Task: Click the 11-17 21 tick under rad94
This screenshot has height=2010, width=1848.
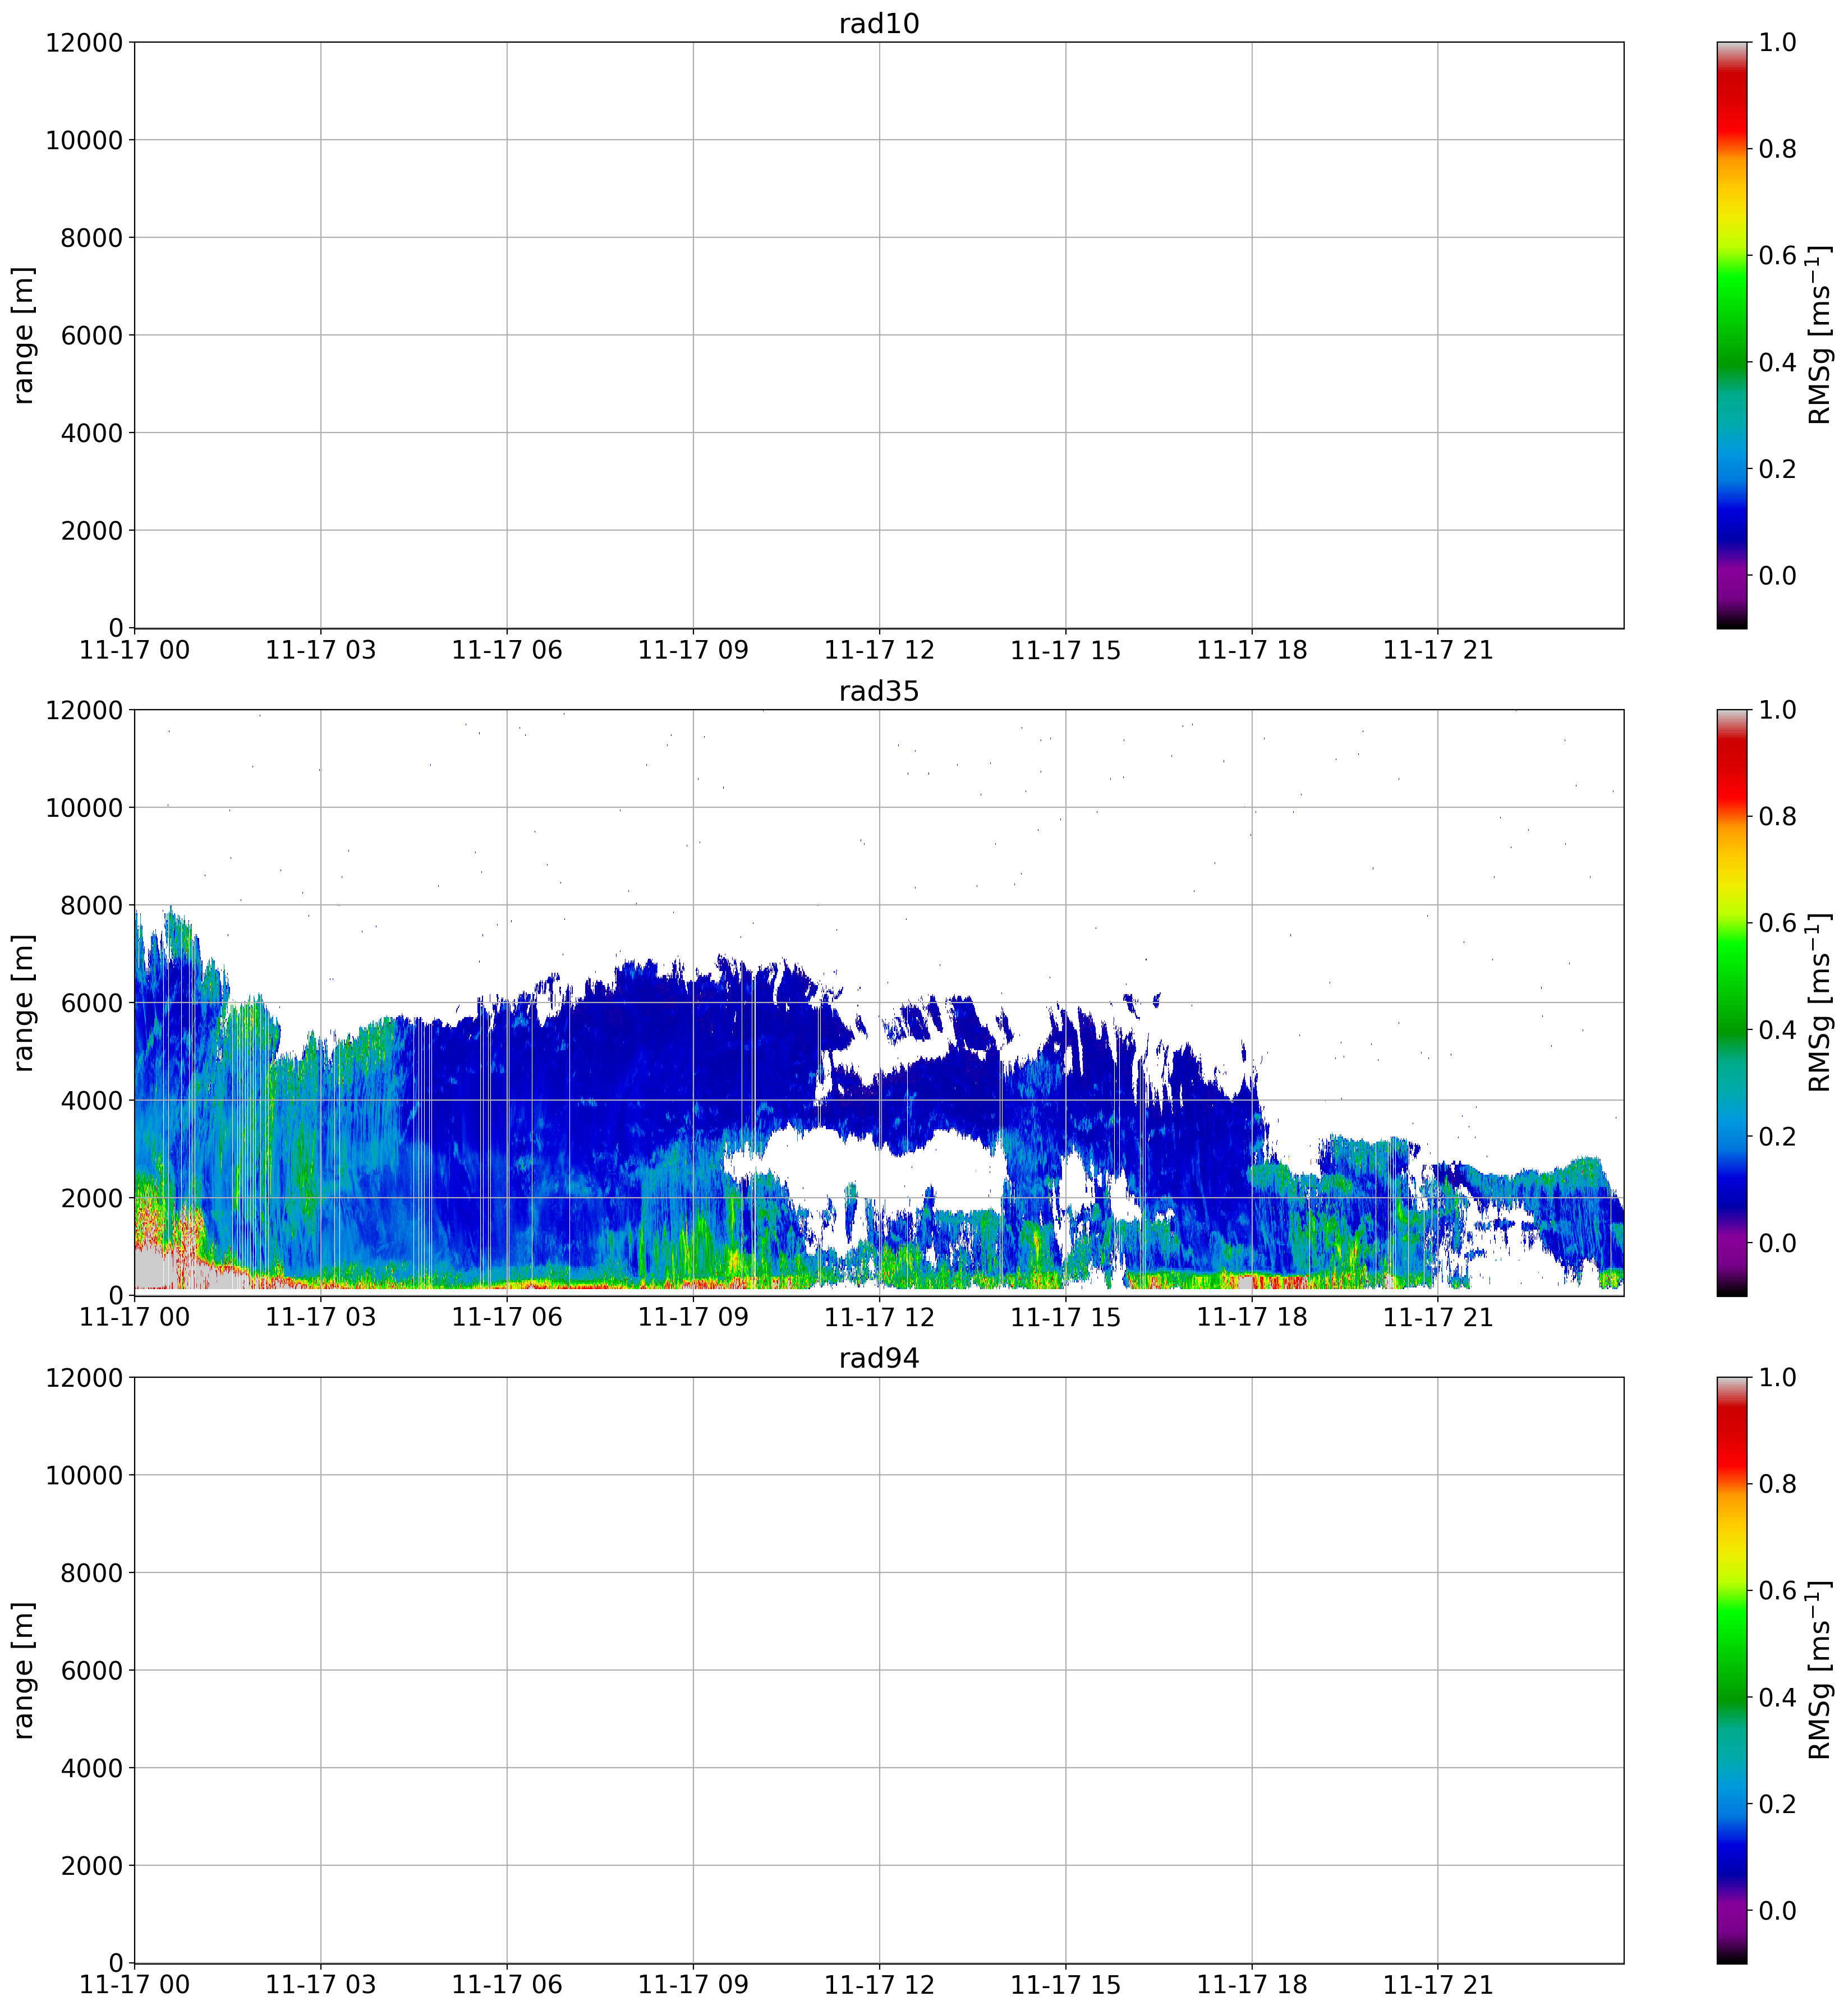Action: [1437, 1984]
